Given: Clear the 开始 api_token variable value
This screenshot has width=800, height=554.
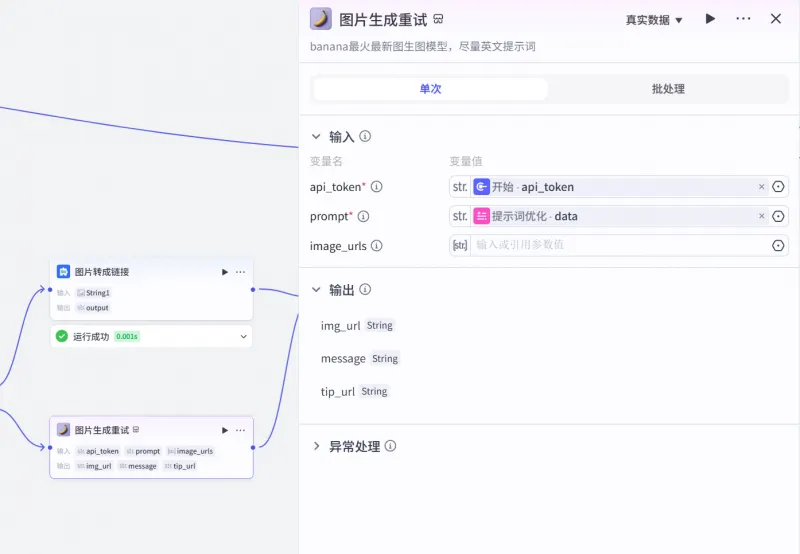Looking at the screenshot, I should pos(761,187).
